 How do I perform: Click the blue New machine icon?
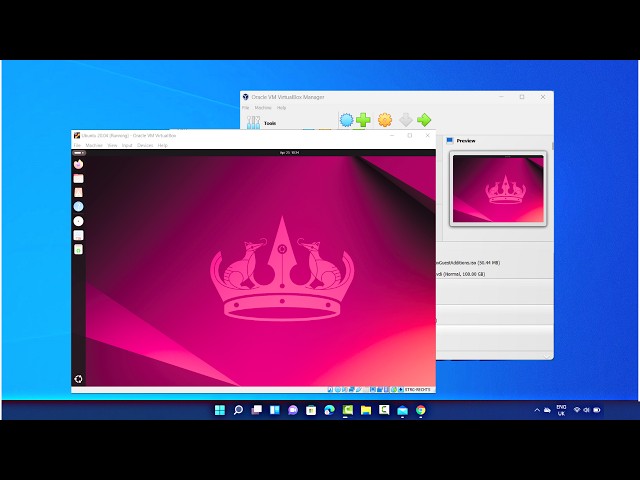(346, 120)
